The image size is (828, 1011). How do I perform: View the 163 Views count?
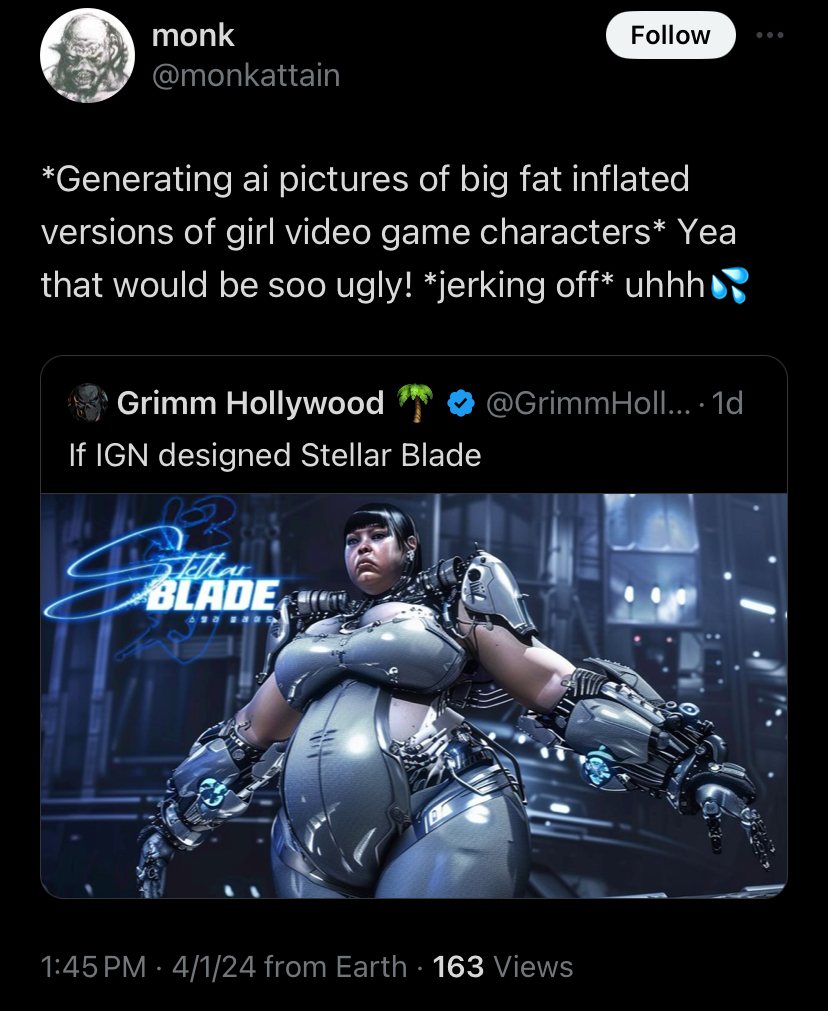(x=502, y=967)
